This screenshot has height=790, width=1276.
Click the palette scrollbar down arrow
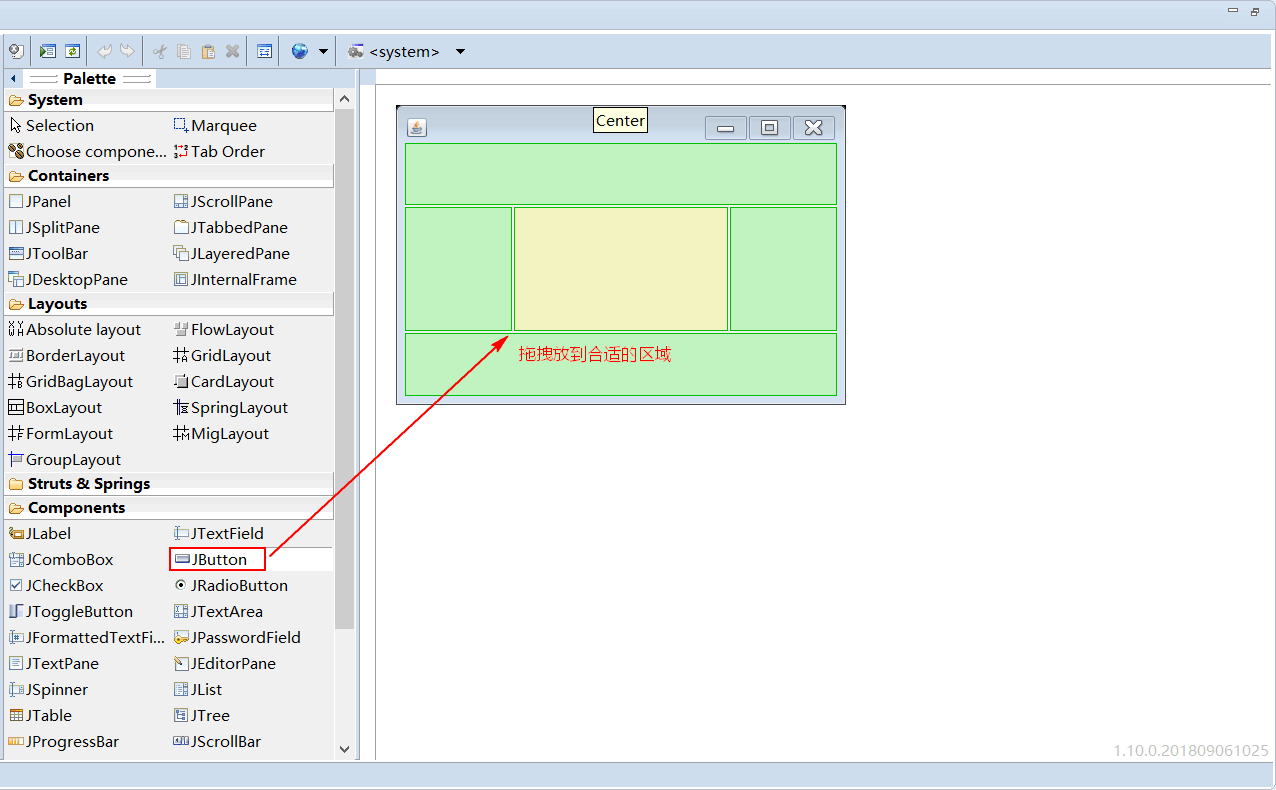click(x=344, y=748)
